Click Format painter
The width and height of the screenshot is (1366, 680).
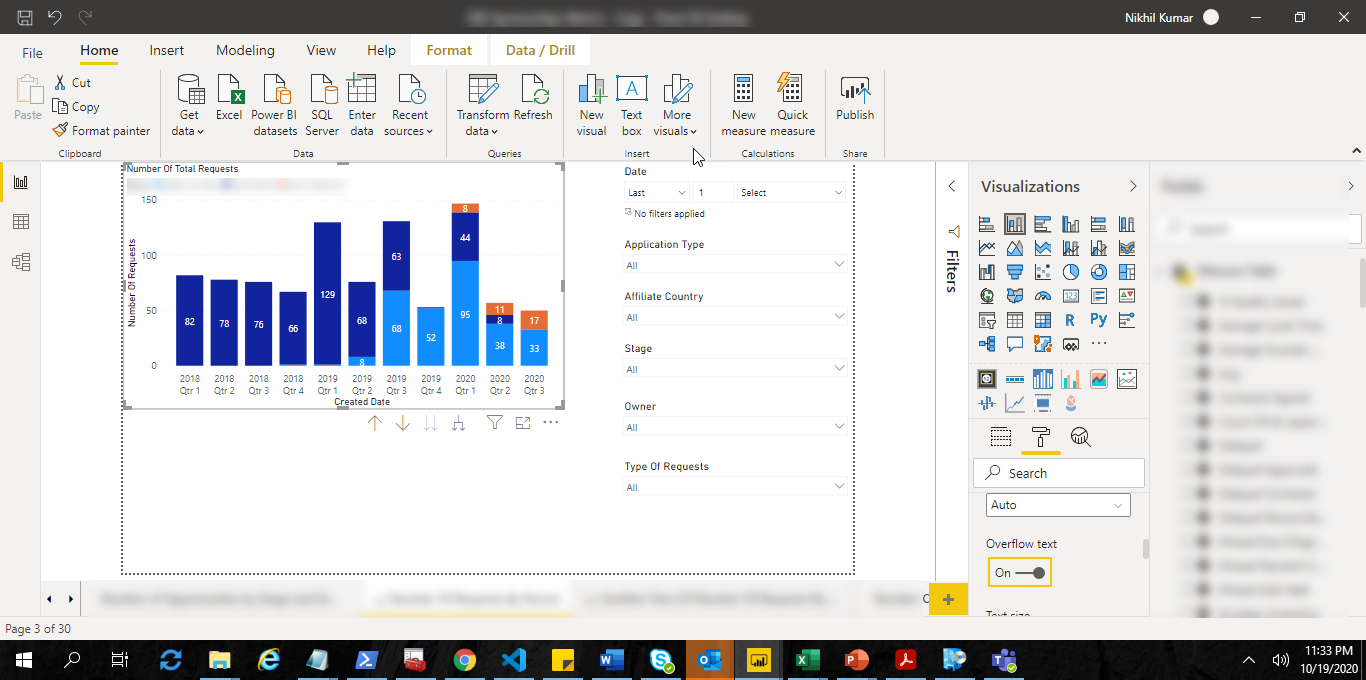tap(102, 131)
